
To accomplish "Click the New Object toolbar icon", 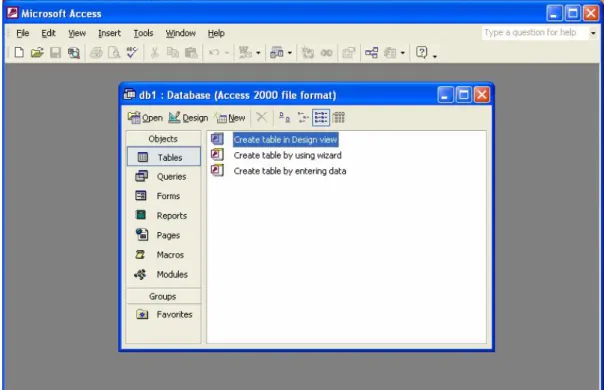I will (390, 52).
